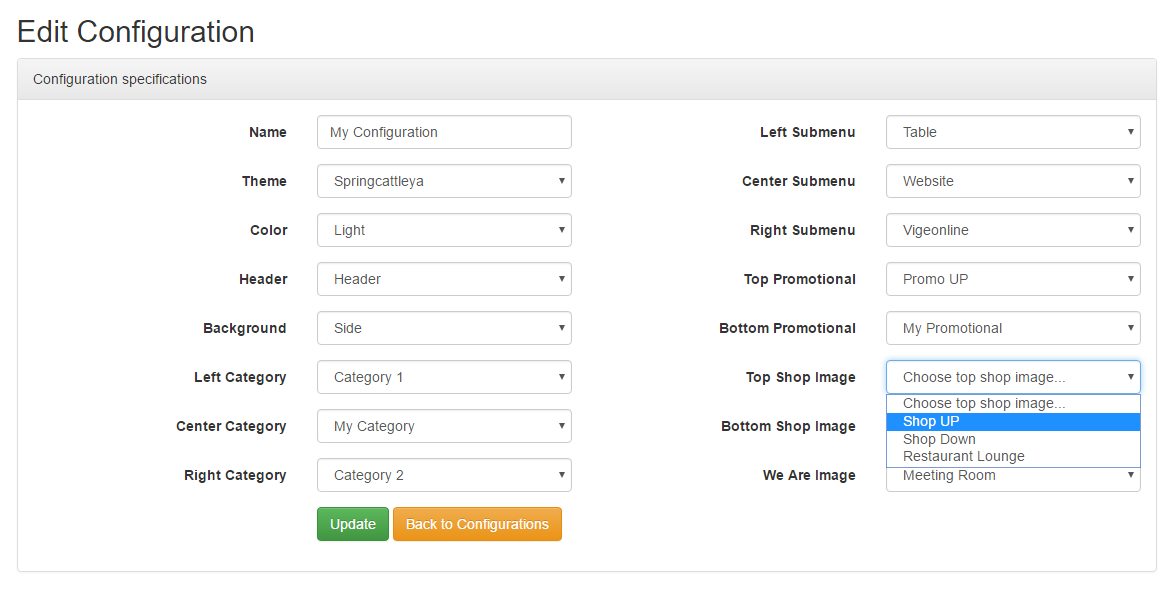Expand the Left Category dropdown
1174x591 pixels.
(444, 378)
